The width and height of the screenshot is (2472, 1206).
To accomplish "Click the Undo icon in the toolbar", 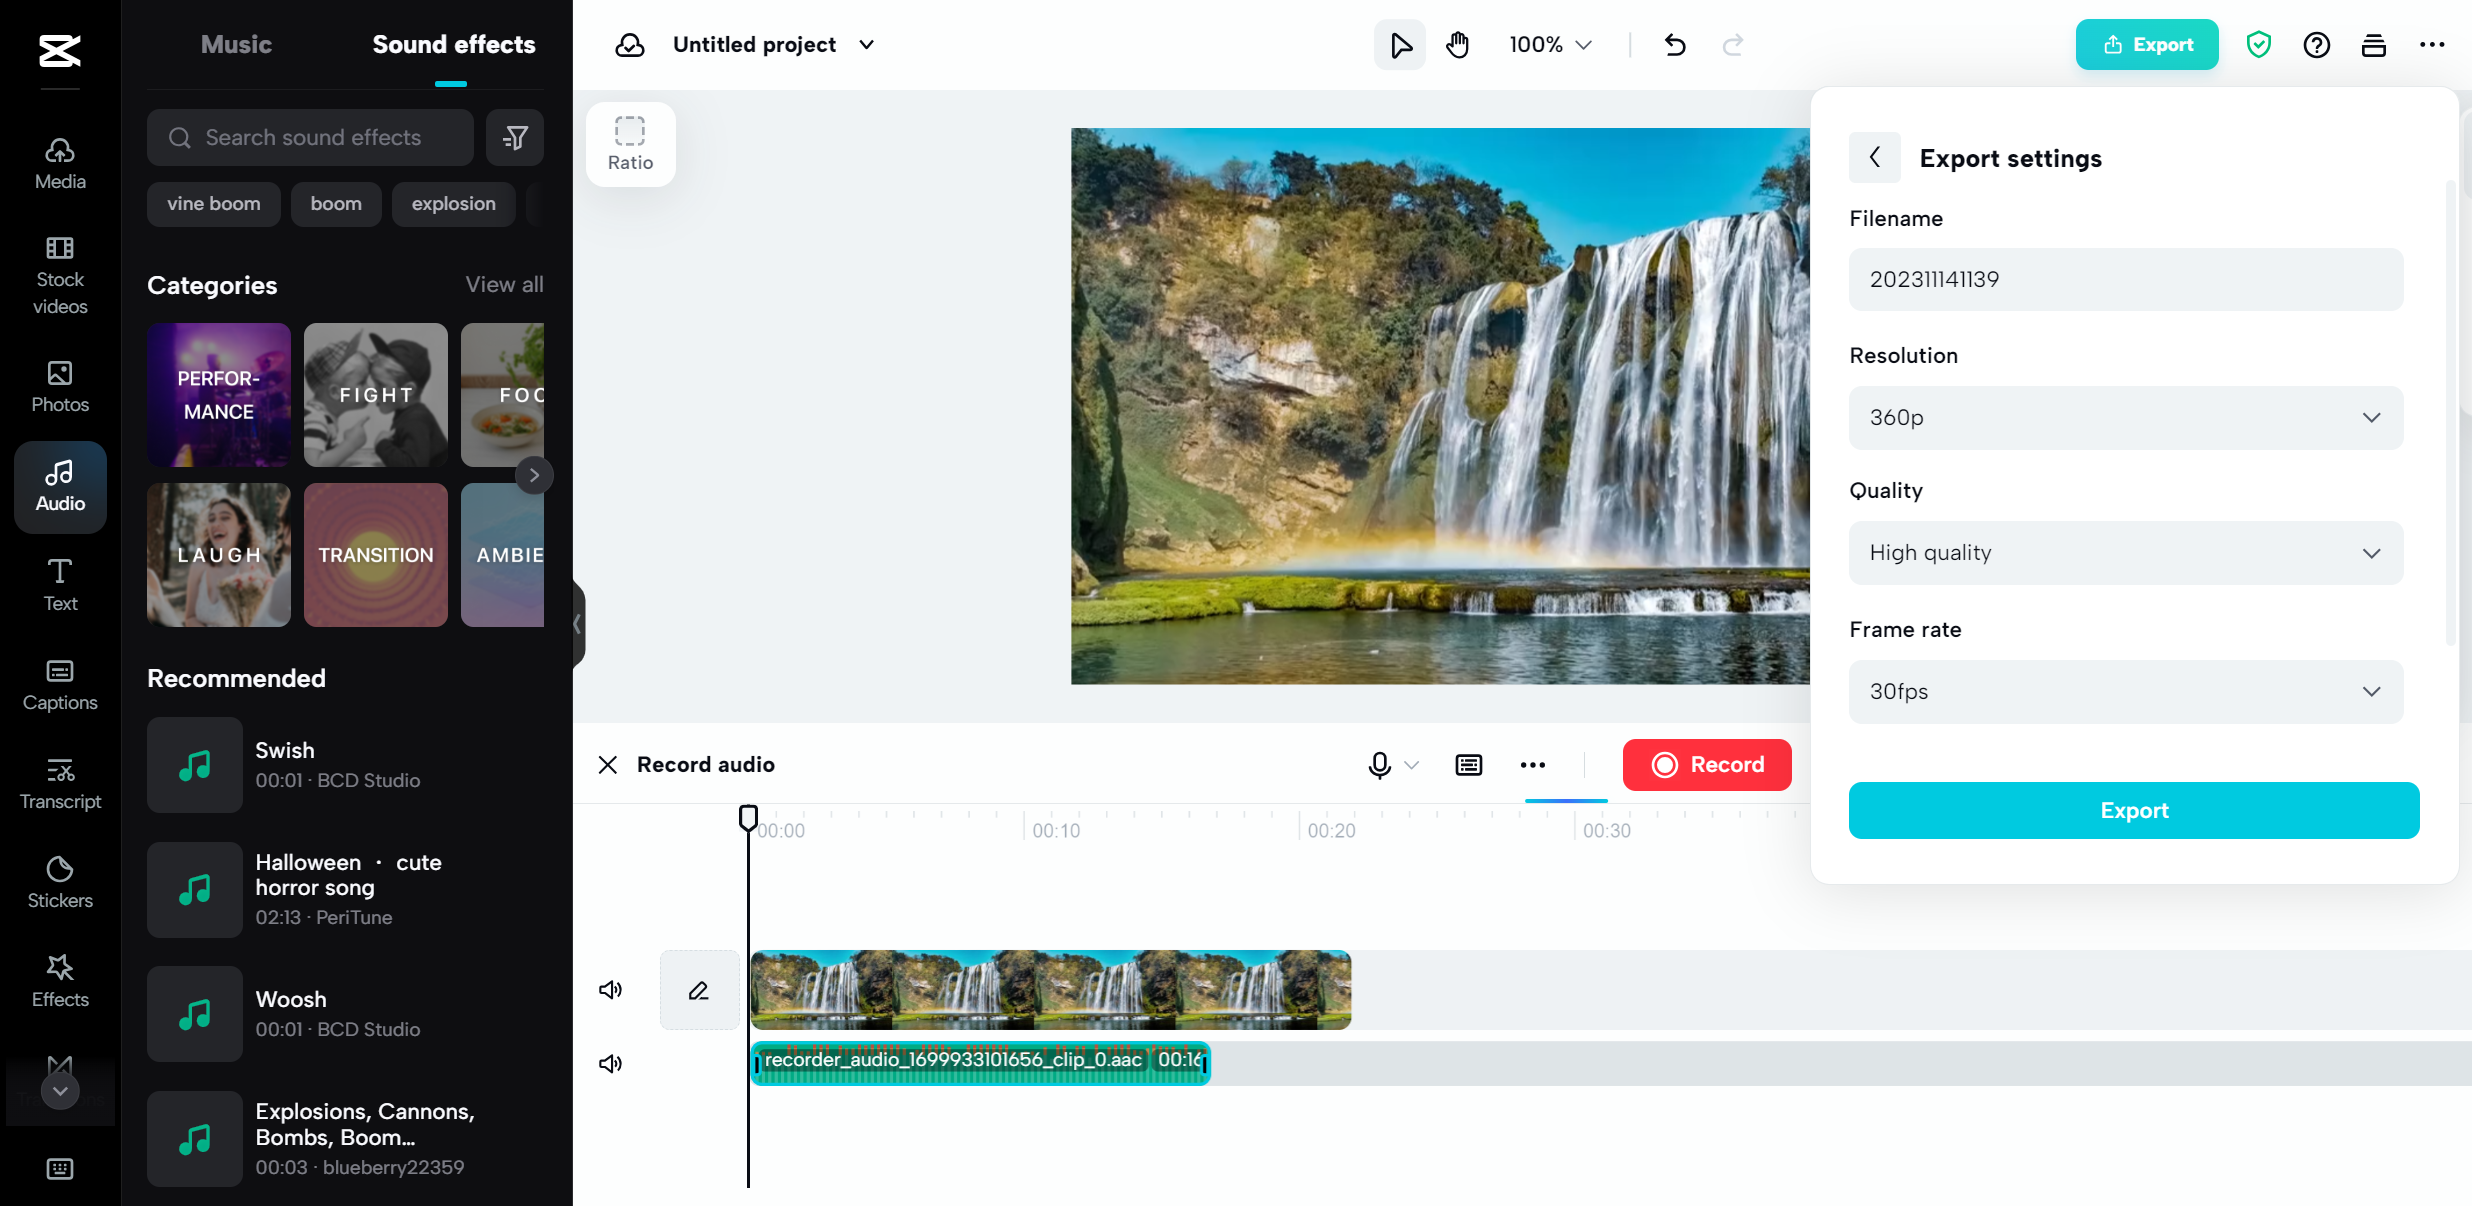I will (1675, 44).
